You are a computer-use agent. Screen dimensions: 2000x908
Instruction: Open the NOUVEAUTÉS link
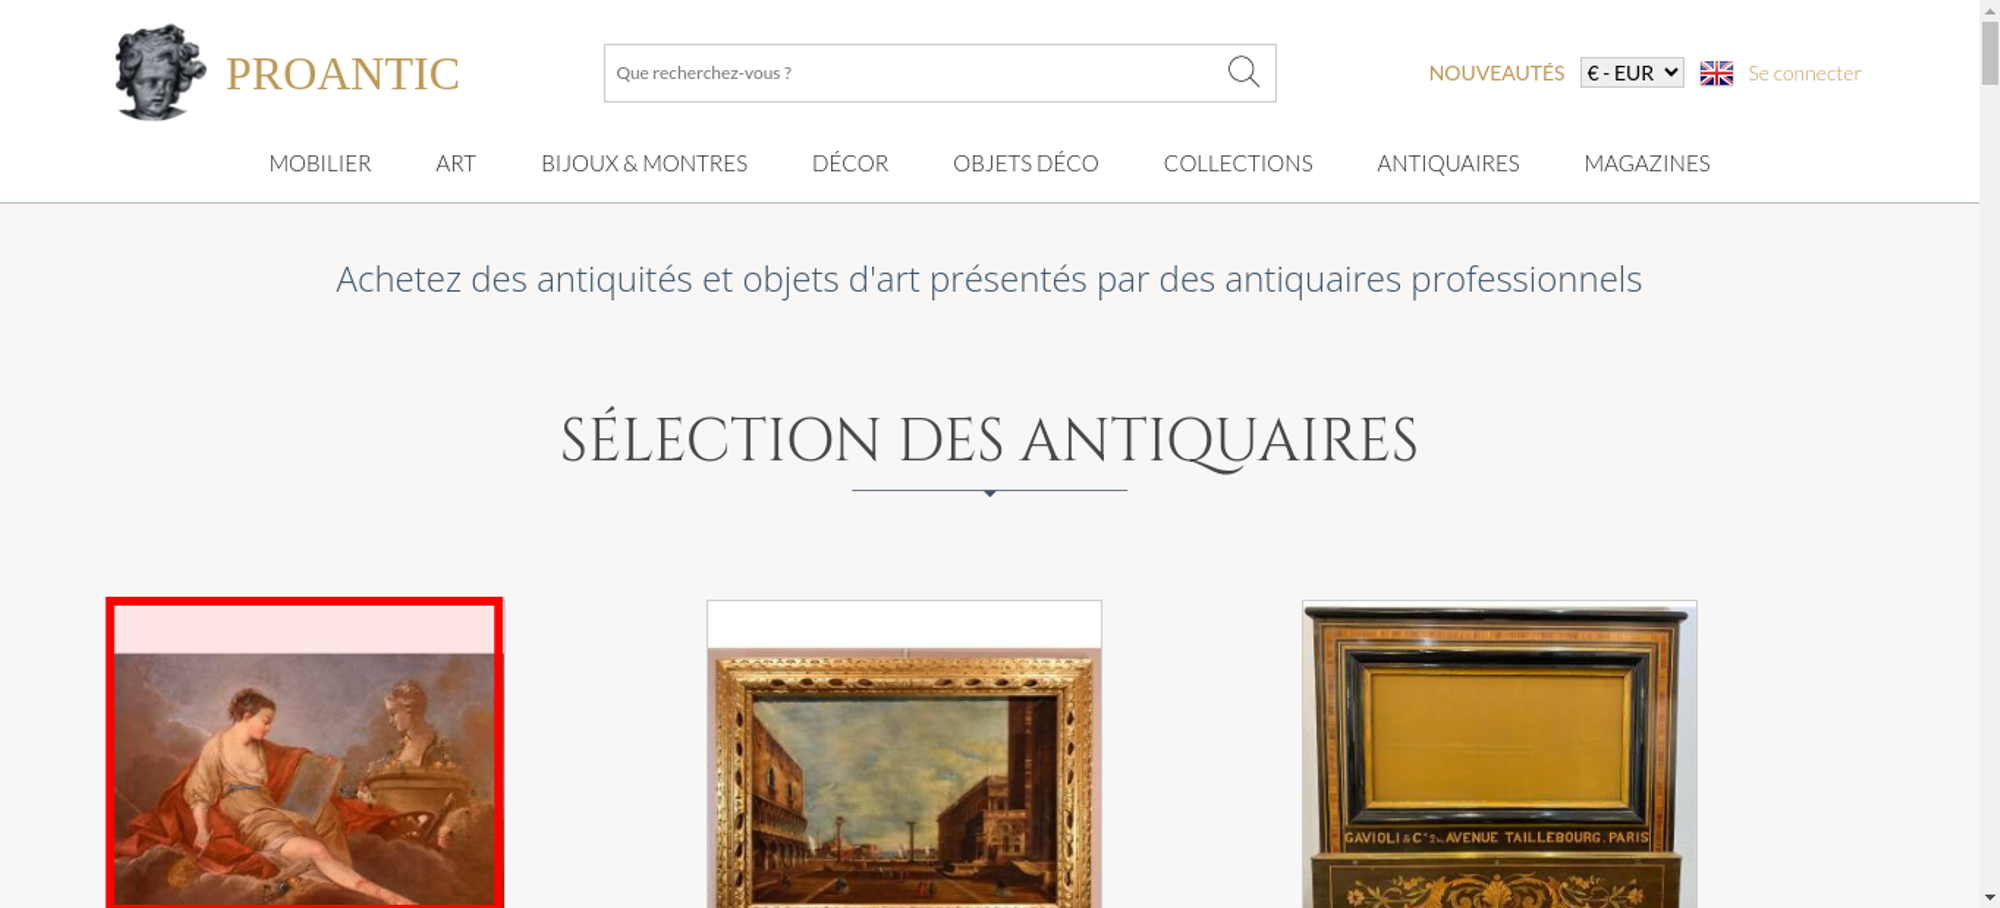(x=1496, y=73)
